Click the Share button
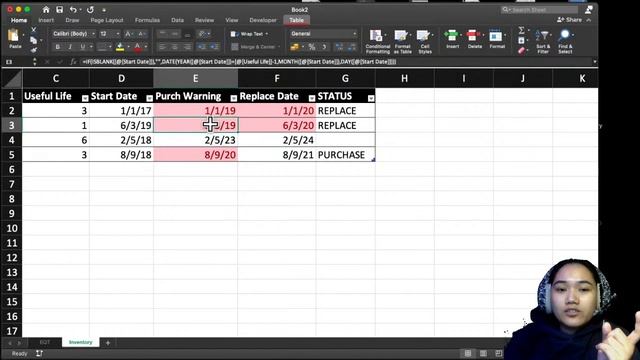 click(x=569, y=20)
